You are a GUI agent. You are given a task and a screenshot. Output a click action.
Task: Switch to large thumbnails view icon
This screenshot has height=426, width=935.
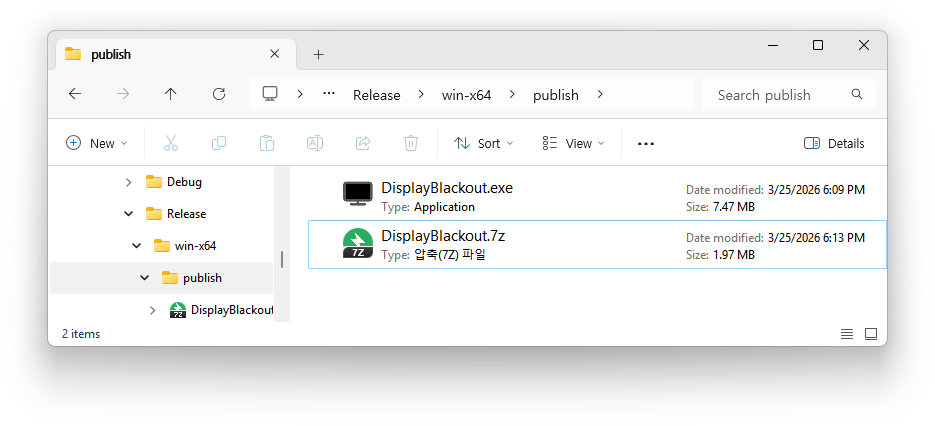[x=871, y=333]
